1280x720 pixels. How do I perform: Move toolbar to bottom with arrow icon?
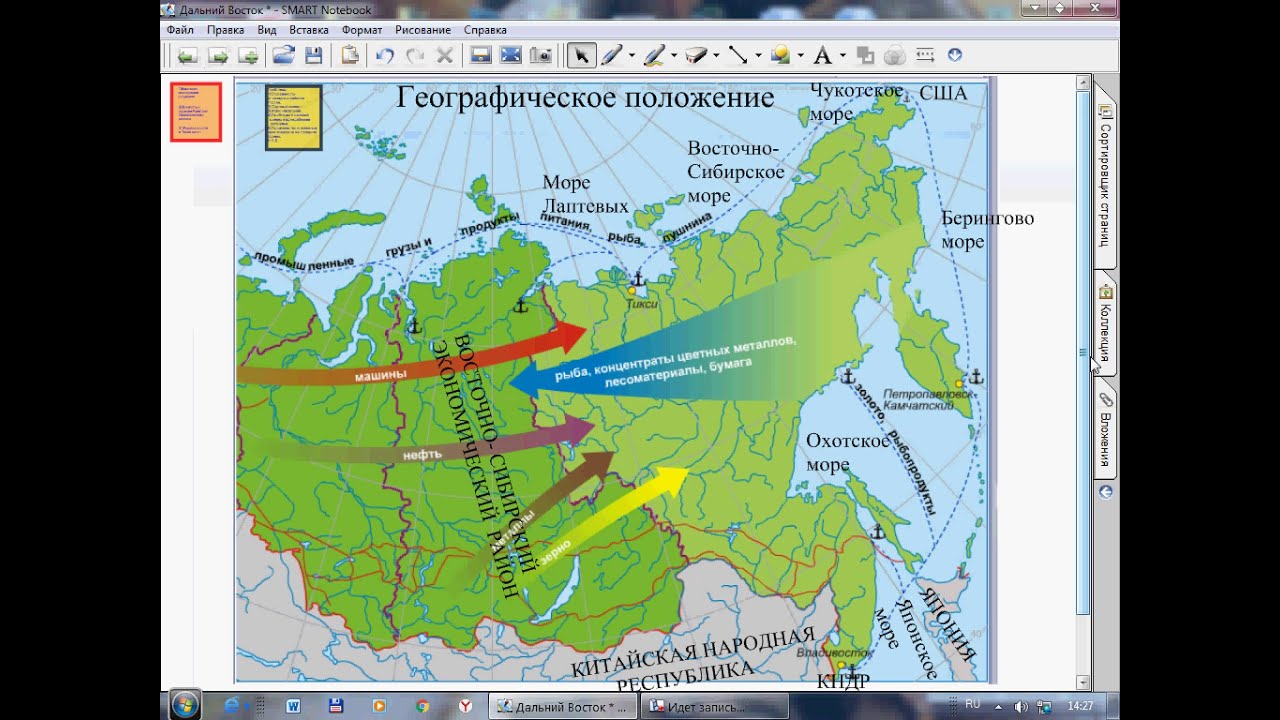tap(955, 55)
